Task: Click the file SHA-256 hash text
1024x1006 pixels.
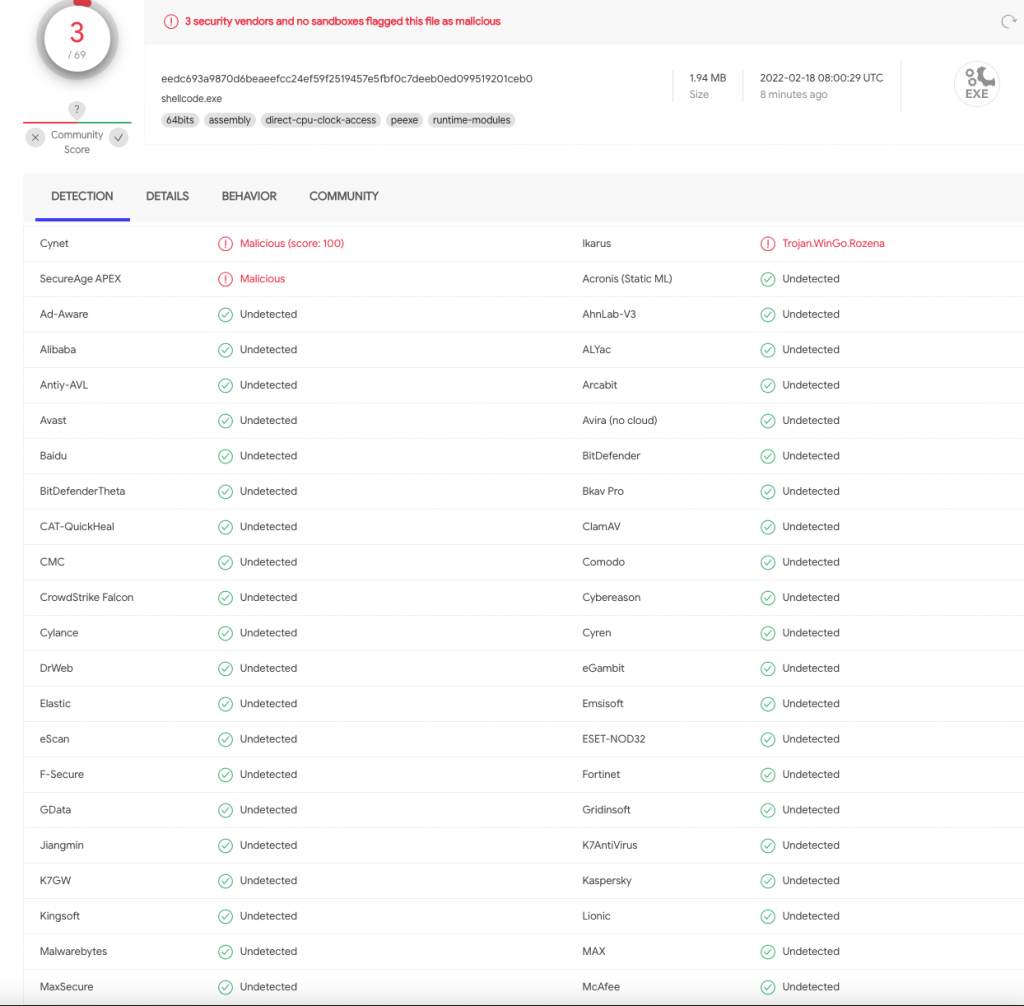Action: point(346,79)
